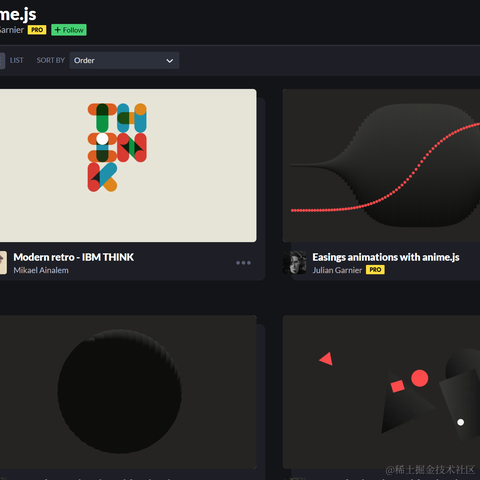This screenshot has height=480, width=480.
Task: Open the Sort By Order dropdown
Action: (124, 60)
